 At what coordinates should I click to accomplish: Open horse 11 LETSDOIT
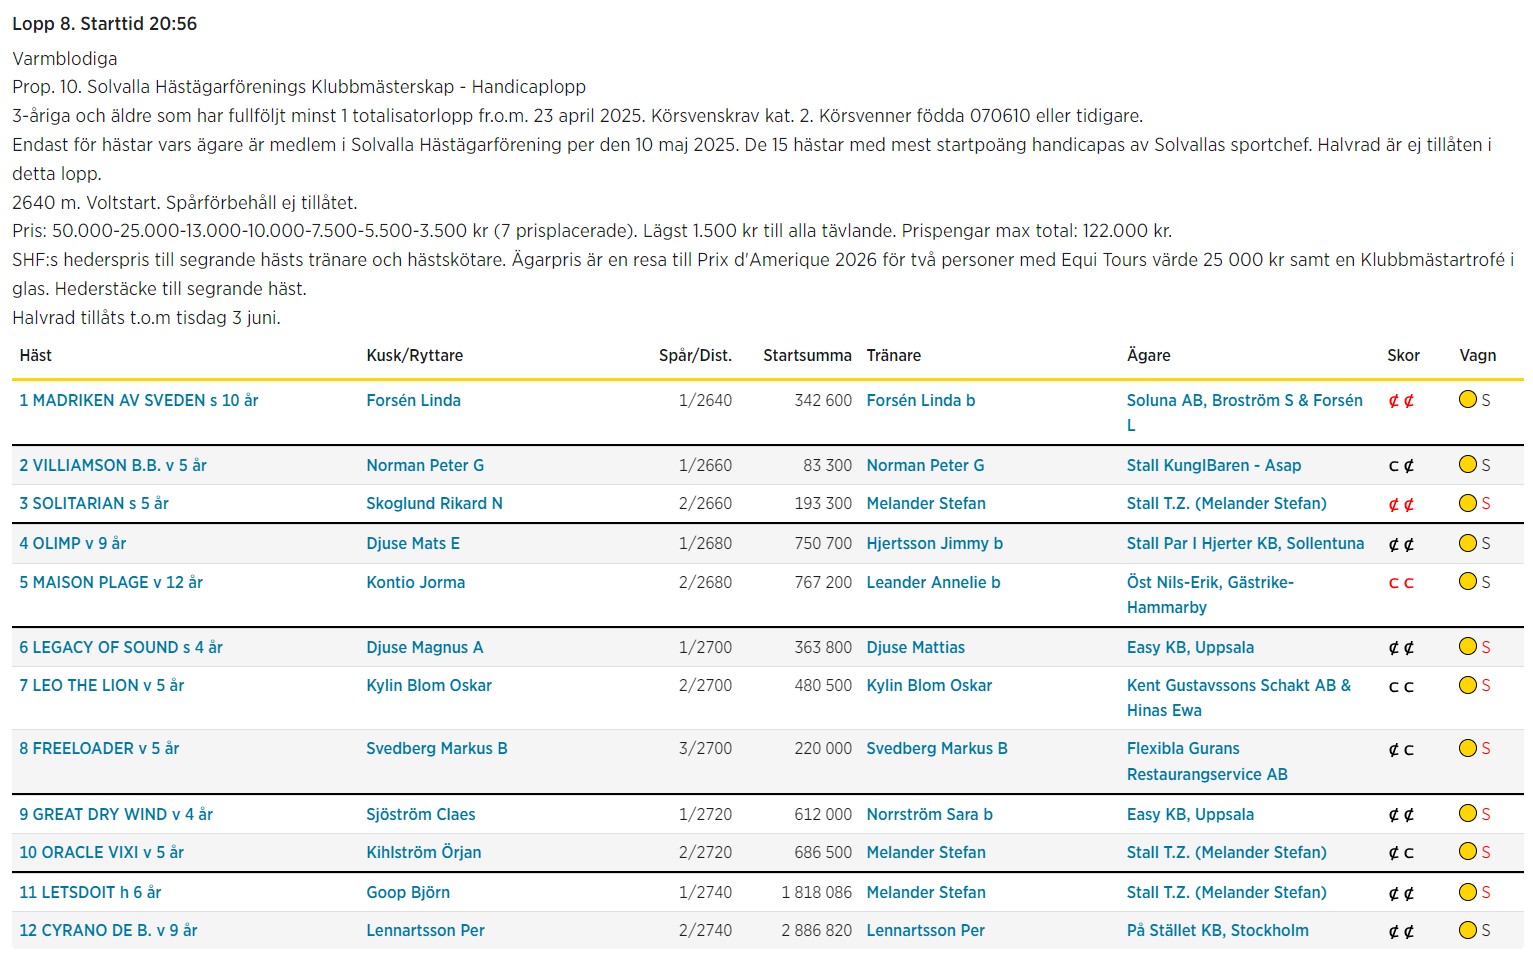coord(90,892)
